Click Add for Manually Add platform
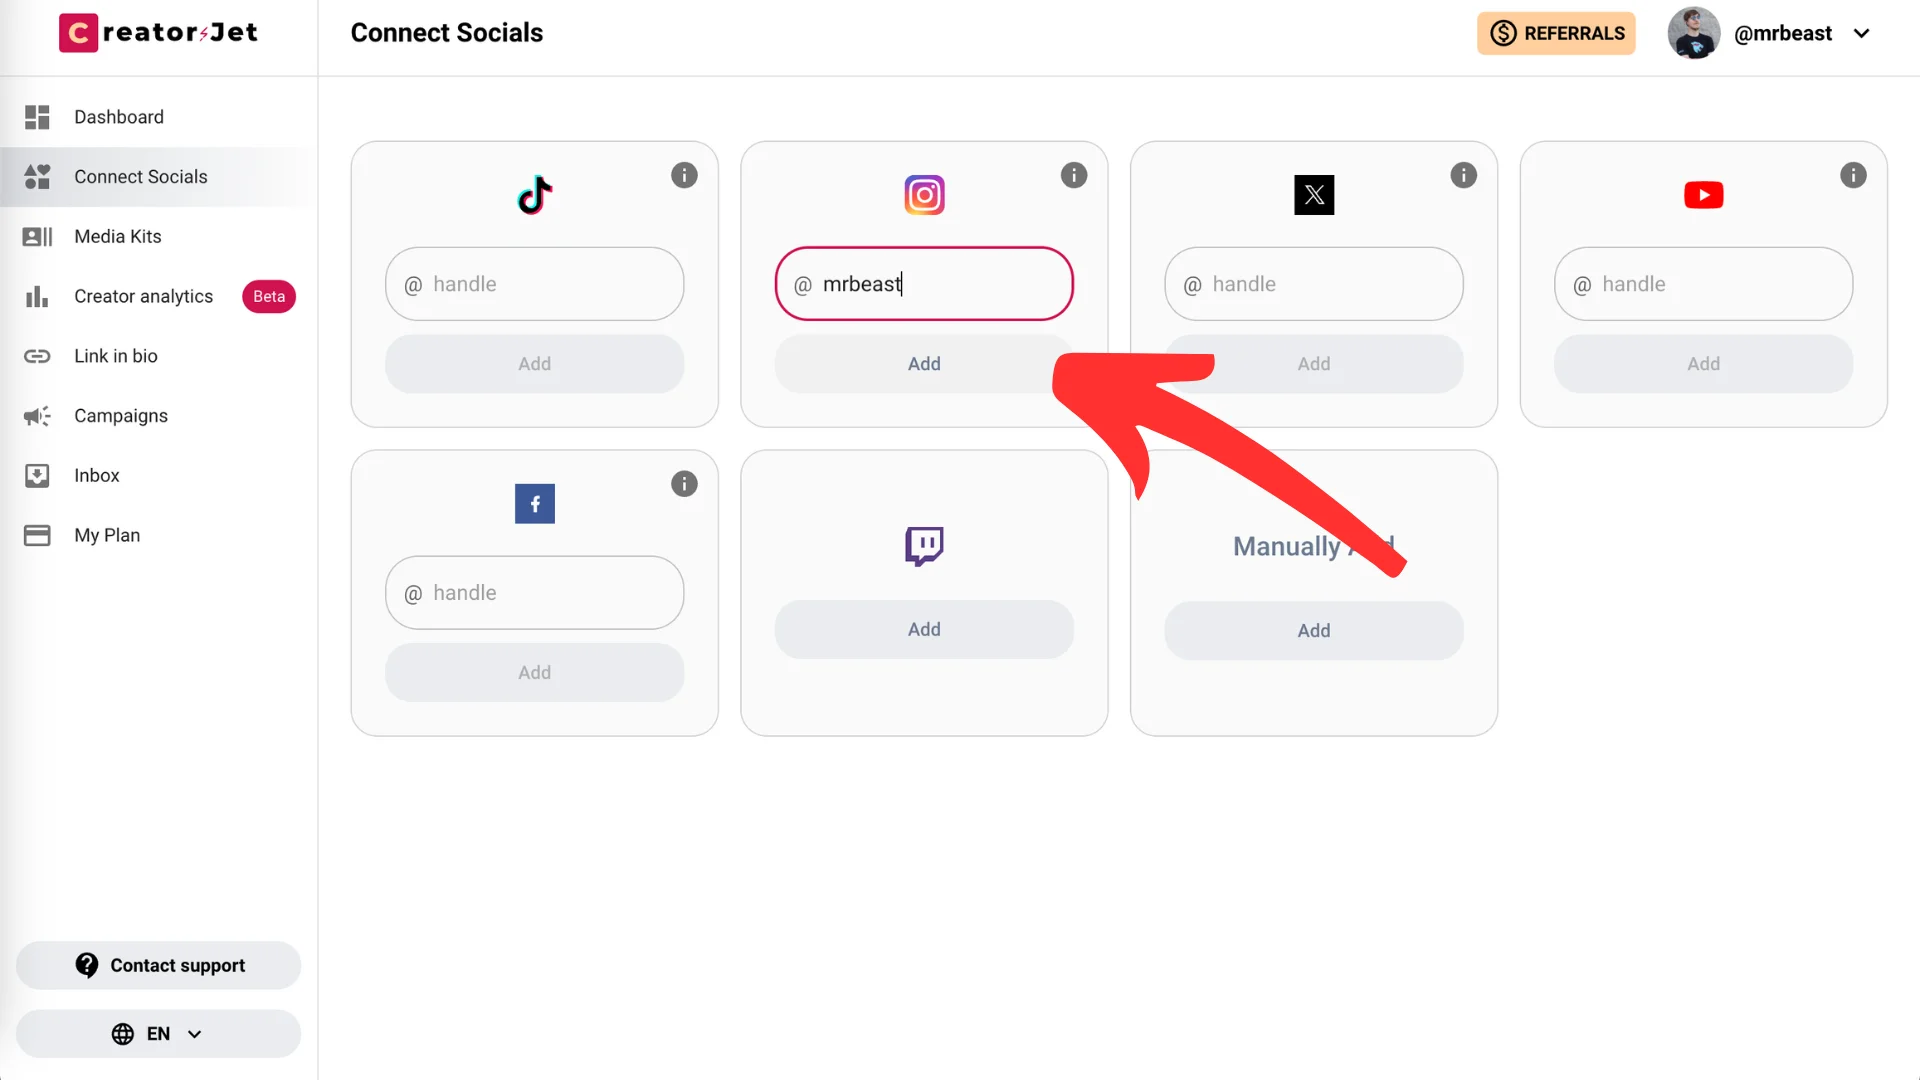The width and height of the screenshot is (1920, 1080). click(1313, 629)
